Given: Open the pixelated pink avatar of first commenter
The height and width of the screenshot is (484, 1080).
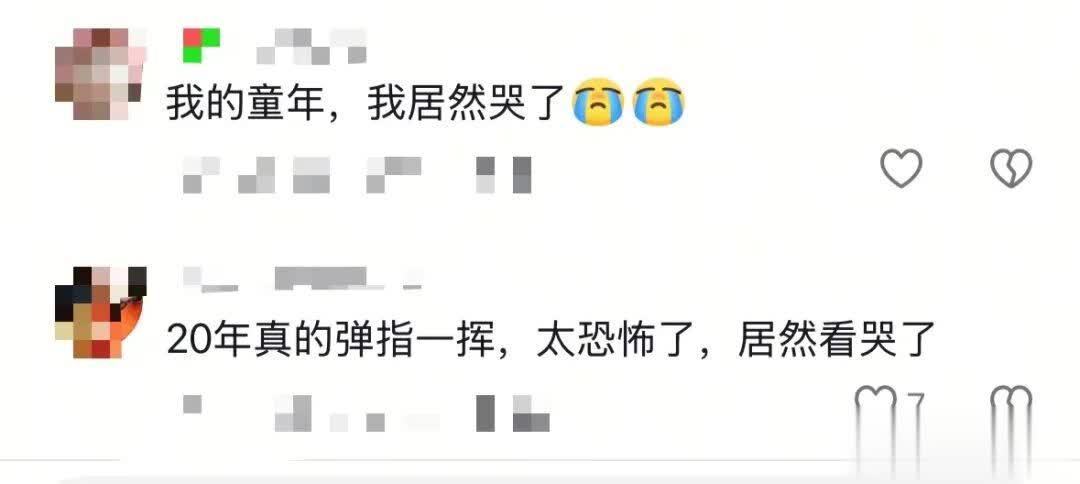Looking at the screenshot, I should (101, 74).
